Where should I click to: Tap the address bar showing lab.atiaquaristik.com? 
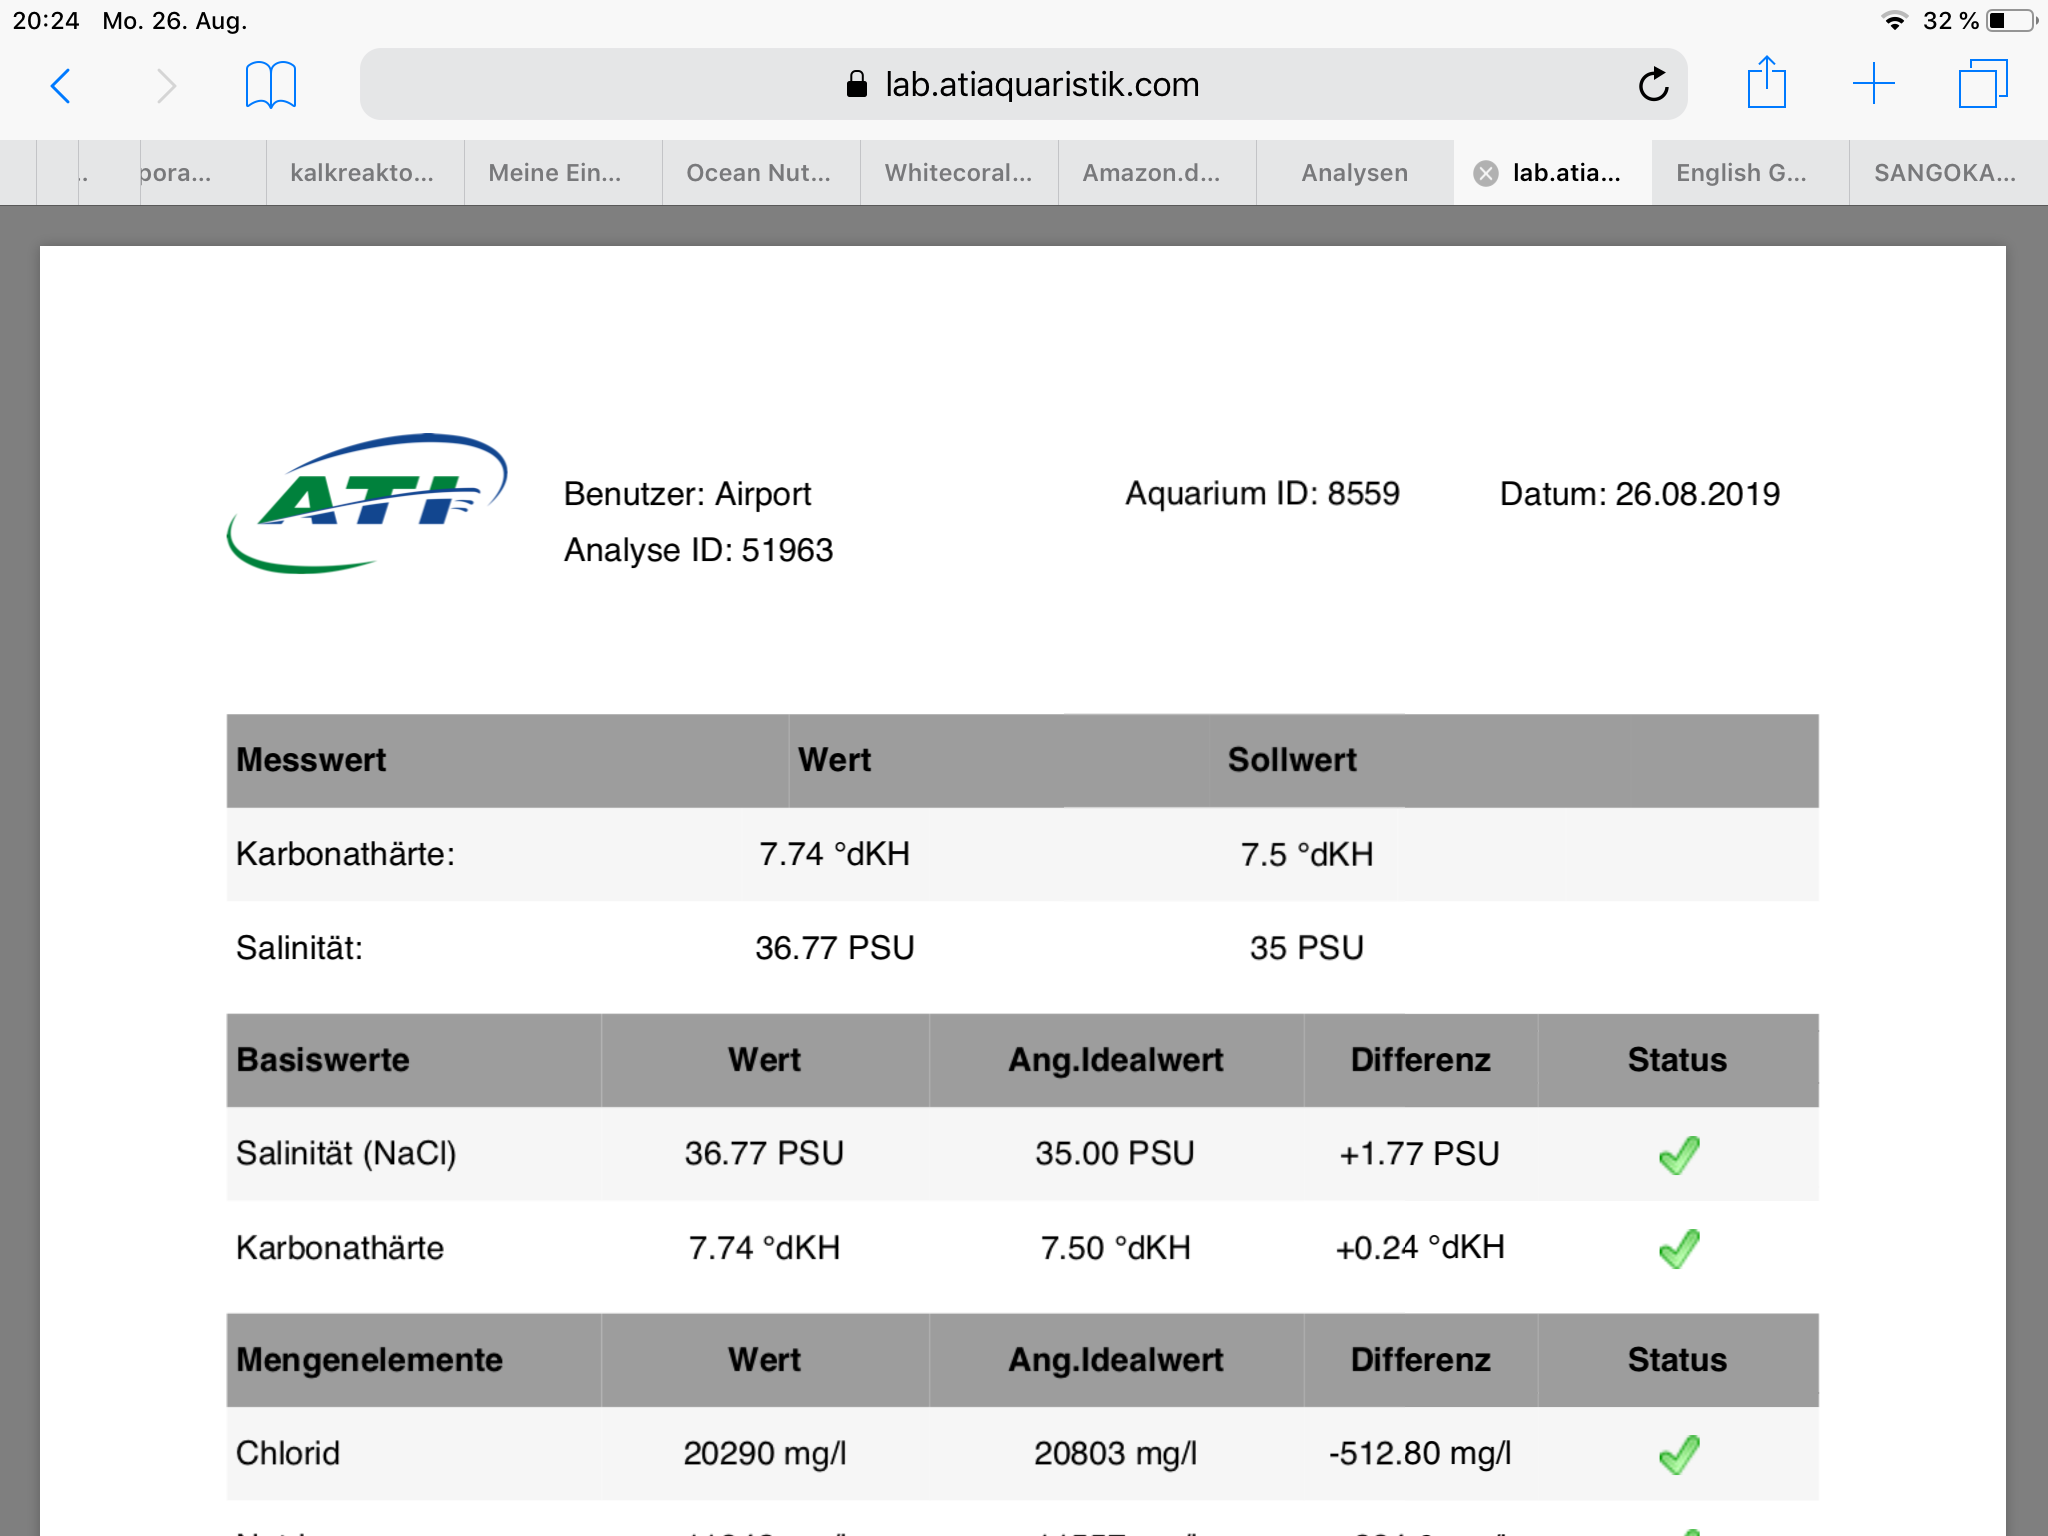[x=1022, y=85]
